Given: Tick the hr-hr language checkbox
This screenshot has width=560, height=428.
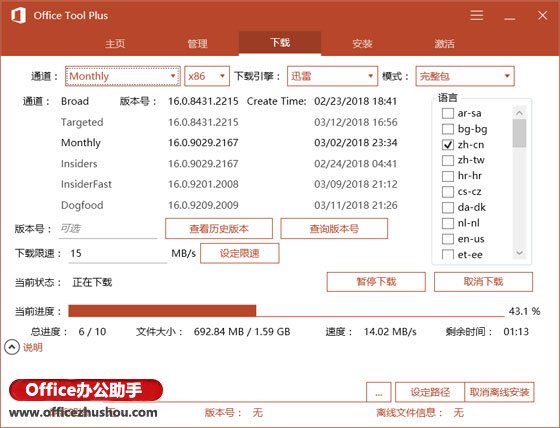Looking at the screenshot, I should coord(448,176).
